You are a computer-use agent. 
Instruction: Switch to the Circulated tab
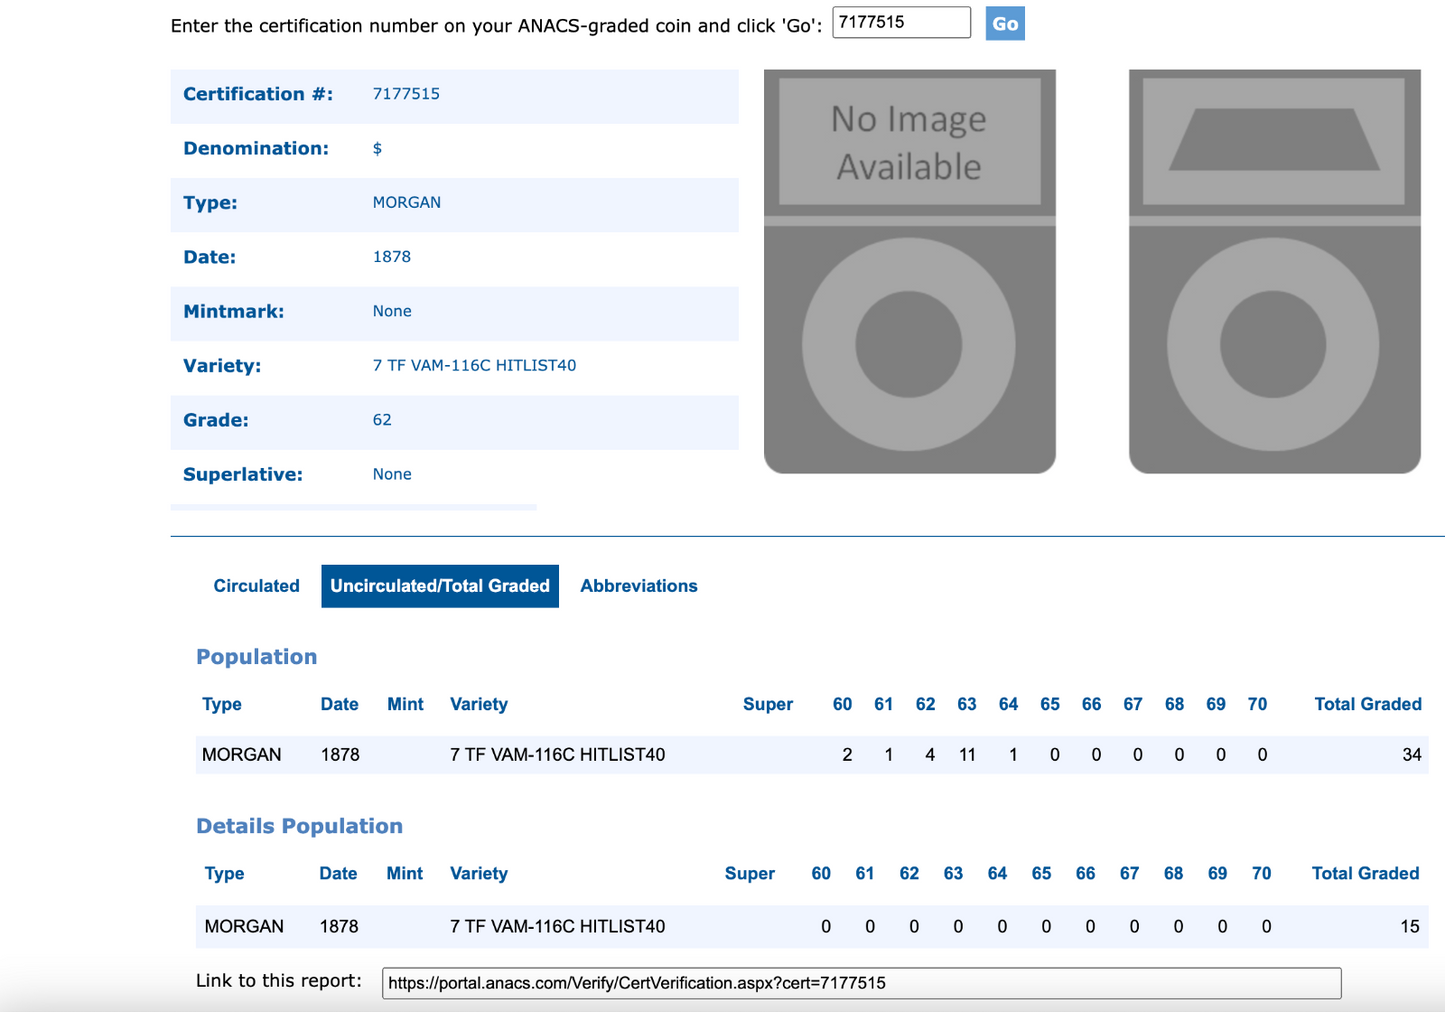coord(256,586)
